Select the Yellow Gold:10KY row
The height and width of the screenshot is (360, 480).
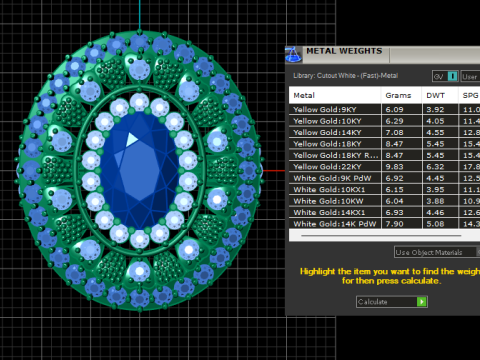385,121
